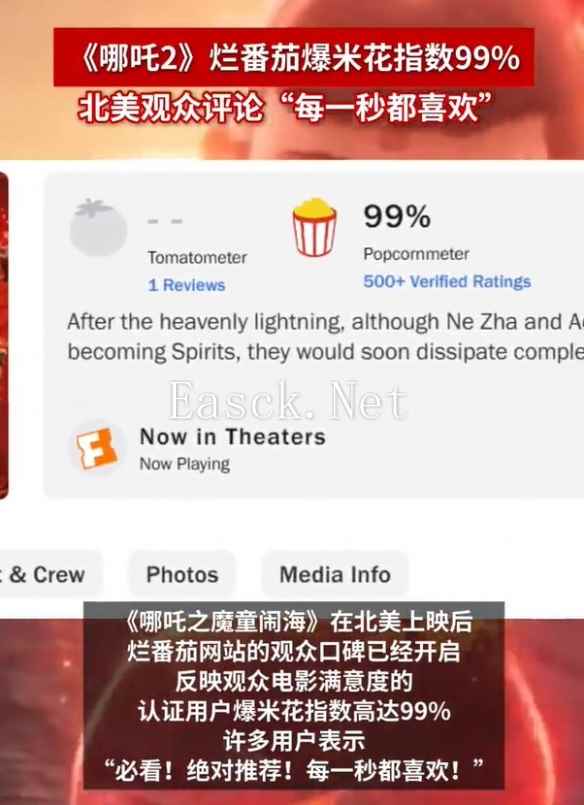584x805 pixels.
Task: Click the Tomatometer label text
Action: tap(197, 257)
